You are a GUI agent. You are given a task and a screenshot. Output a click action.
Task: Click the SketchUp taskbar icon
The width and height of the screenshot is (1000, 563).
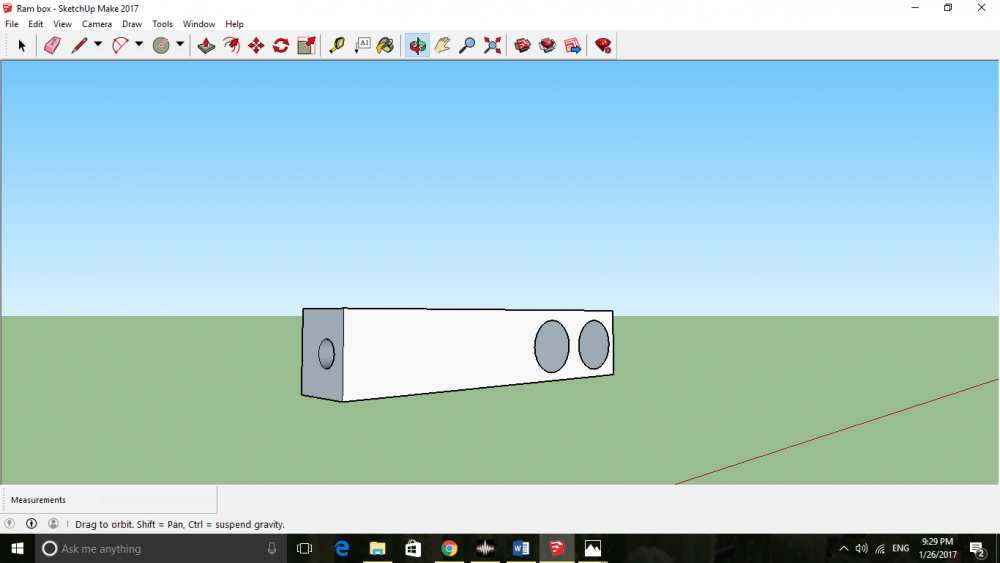tap(557, 548)
